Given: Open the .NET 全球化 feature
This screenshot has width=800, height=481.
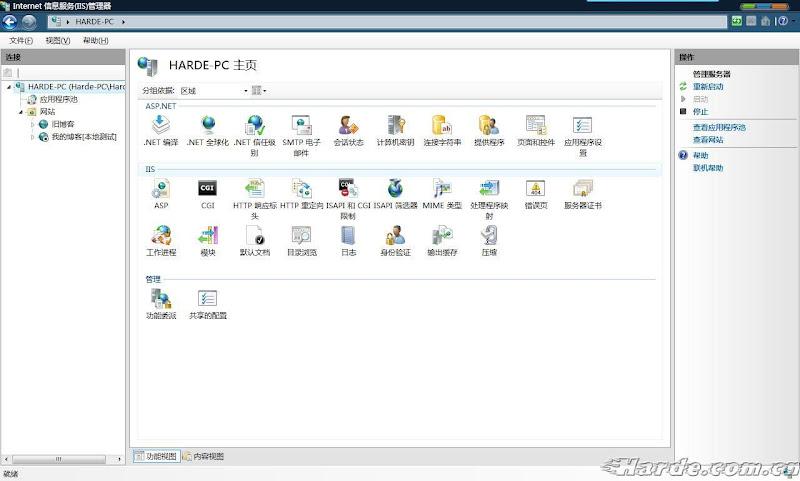Looking at the screenshot, I should click(x=208, y=131).
